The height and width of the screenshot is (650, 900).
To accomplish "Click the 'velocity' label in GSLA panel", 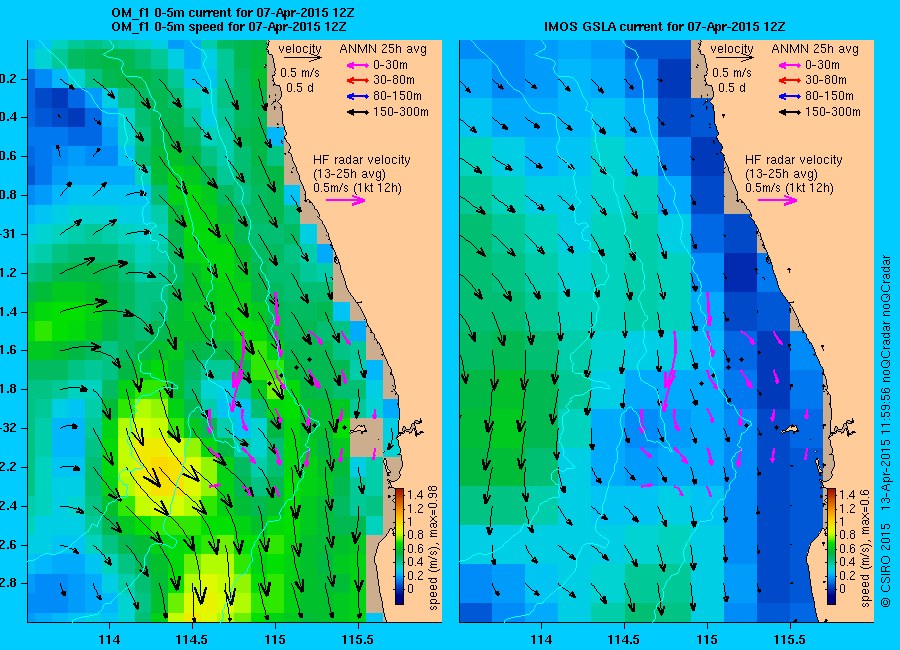I will pos(732,49).
